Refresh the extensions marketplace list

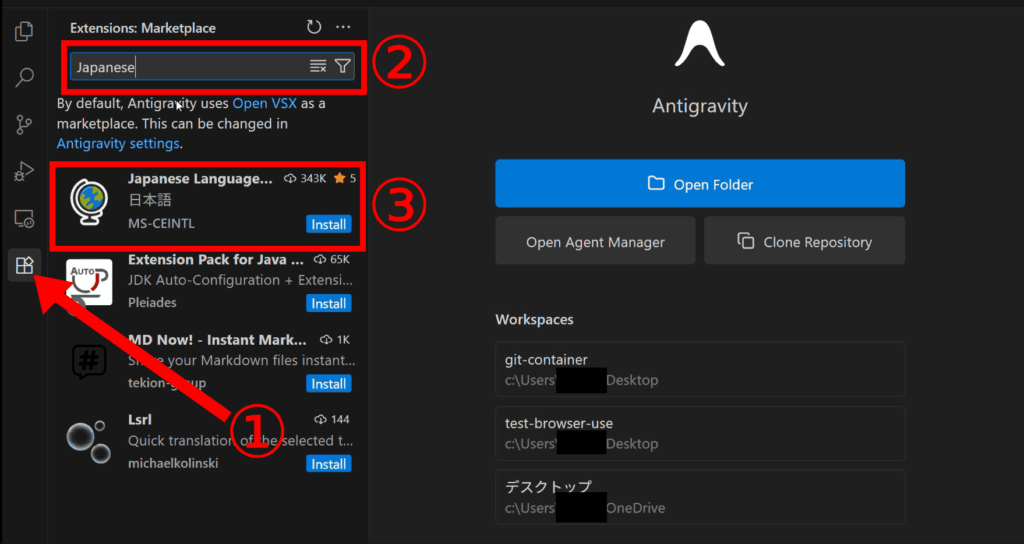coord(314,28)
